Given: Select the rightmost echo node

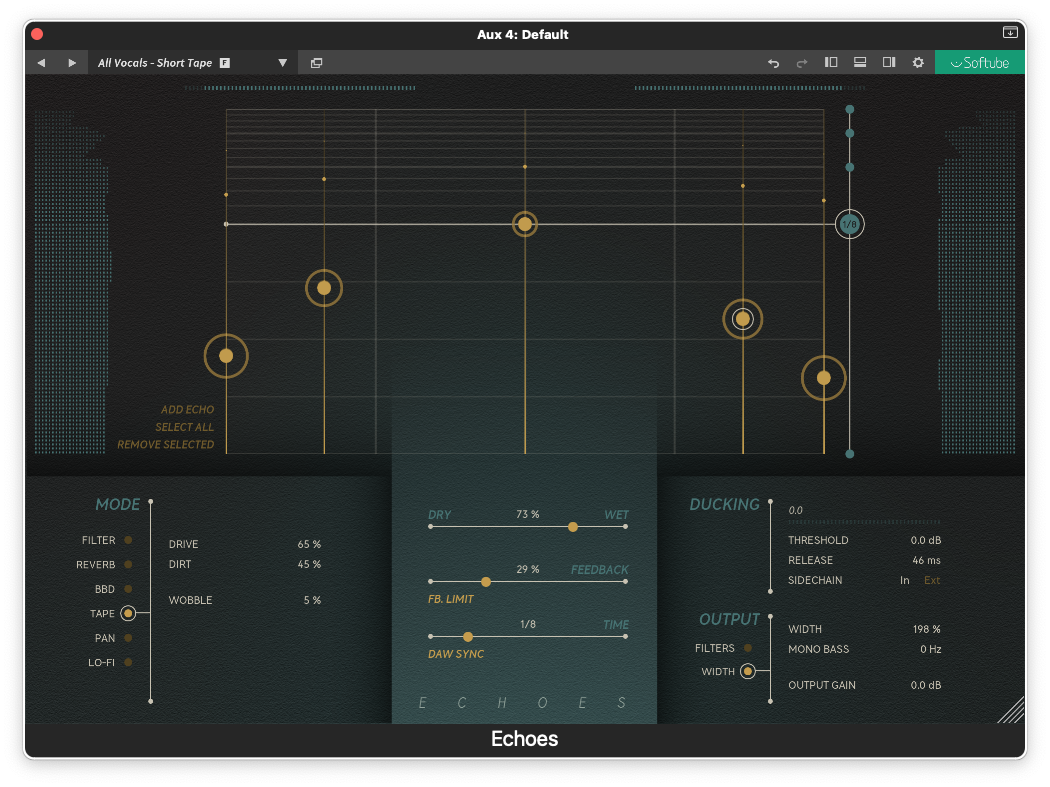Looking at the screenshot, I should tap(824, 378).
